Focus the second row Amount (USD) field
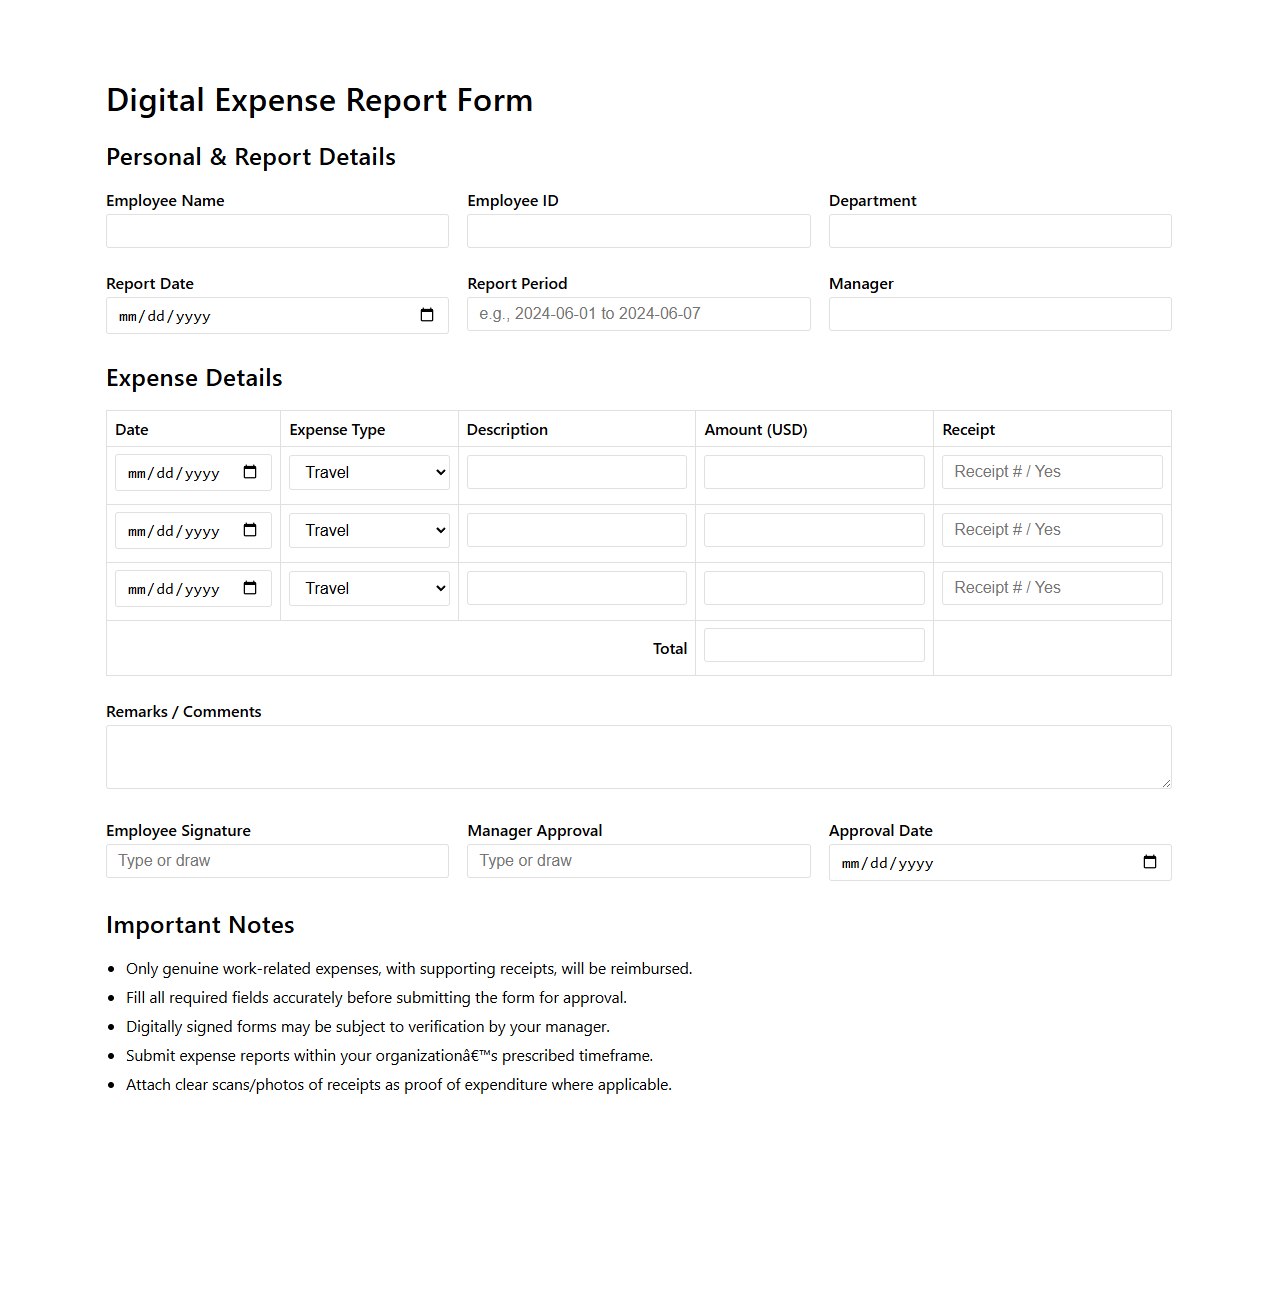Image resolution: width=1278 pixels, height=1300 pixels. [814, 530]
